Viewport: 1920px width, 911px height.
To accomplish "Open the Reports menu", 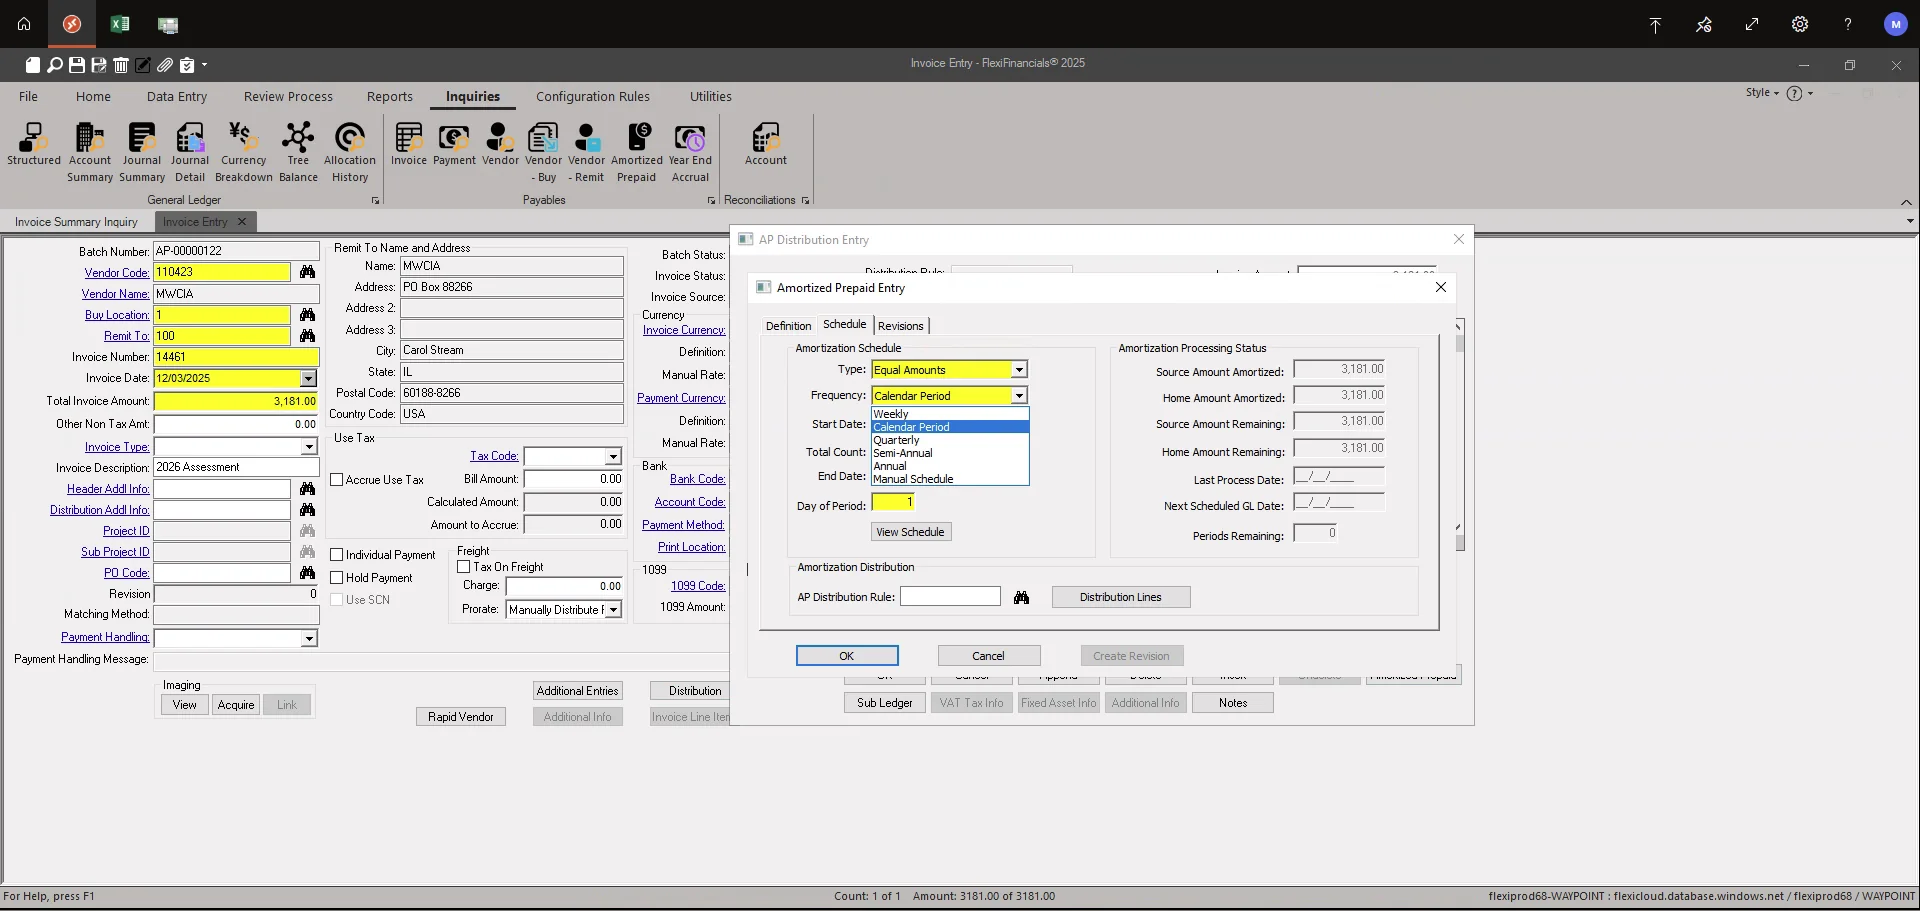I will [x=389, y=96].
